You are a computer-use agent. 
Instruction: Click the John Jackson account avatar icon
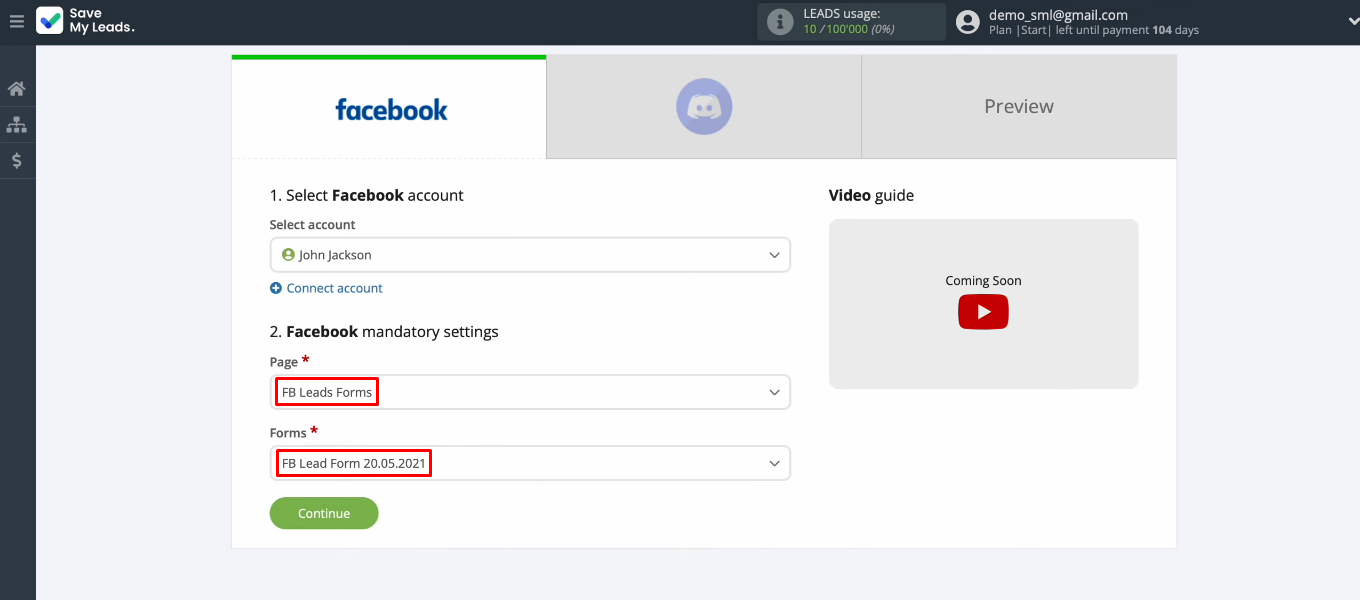[289, 255]
